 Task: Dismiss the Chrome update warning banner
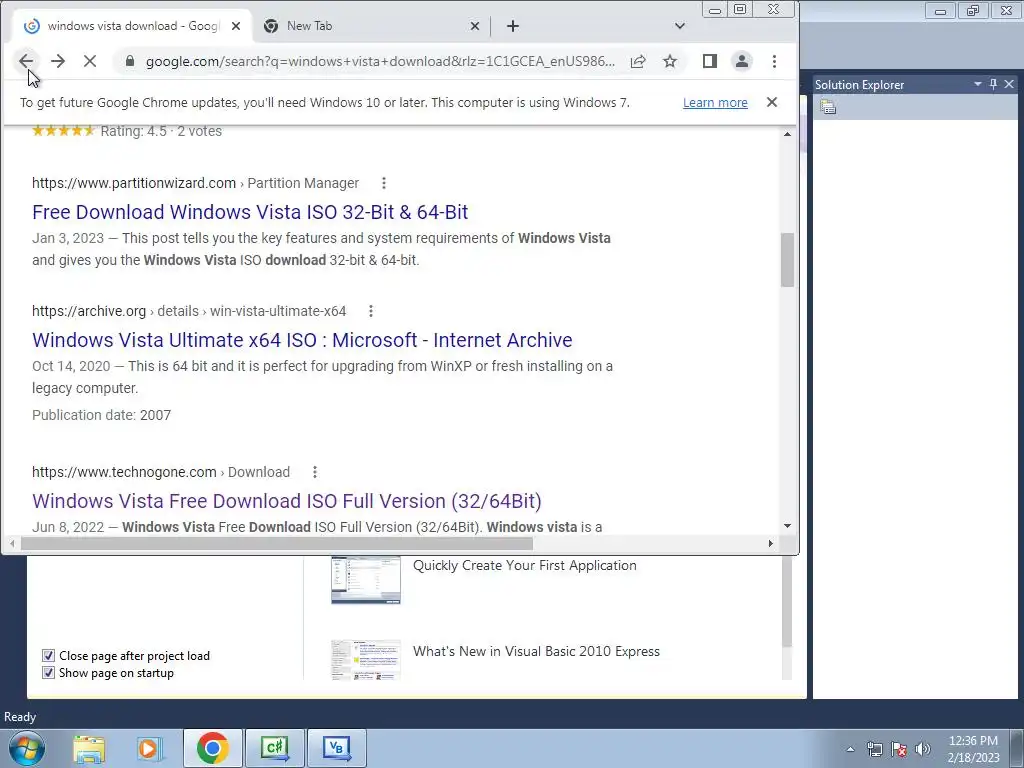point(772,102)
